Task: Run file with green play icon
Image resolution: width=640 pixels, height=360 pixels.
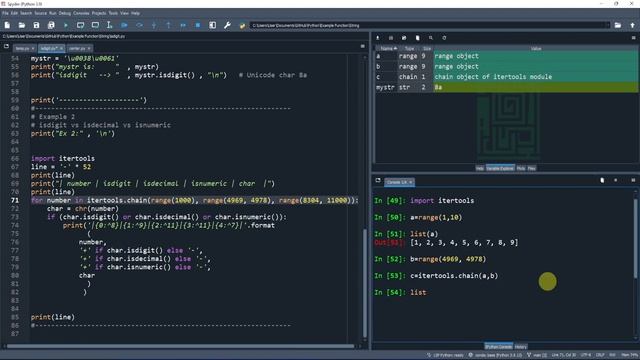Action: (x=66, y=25)
